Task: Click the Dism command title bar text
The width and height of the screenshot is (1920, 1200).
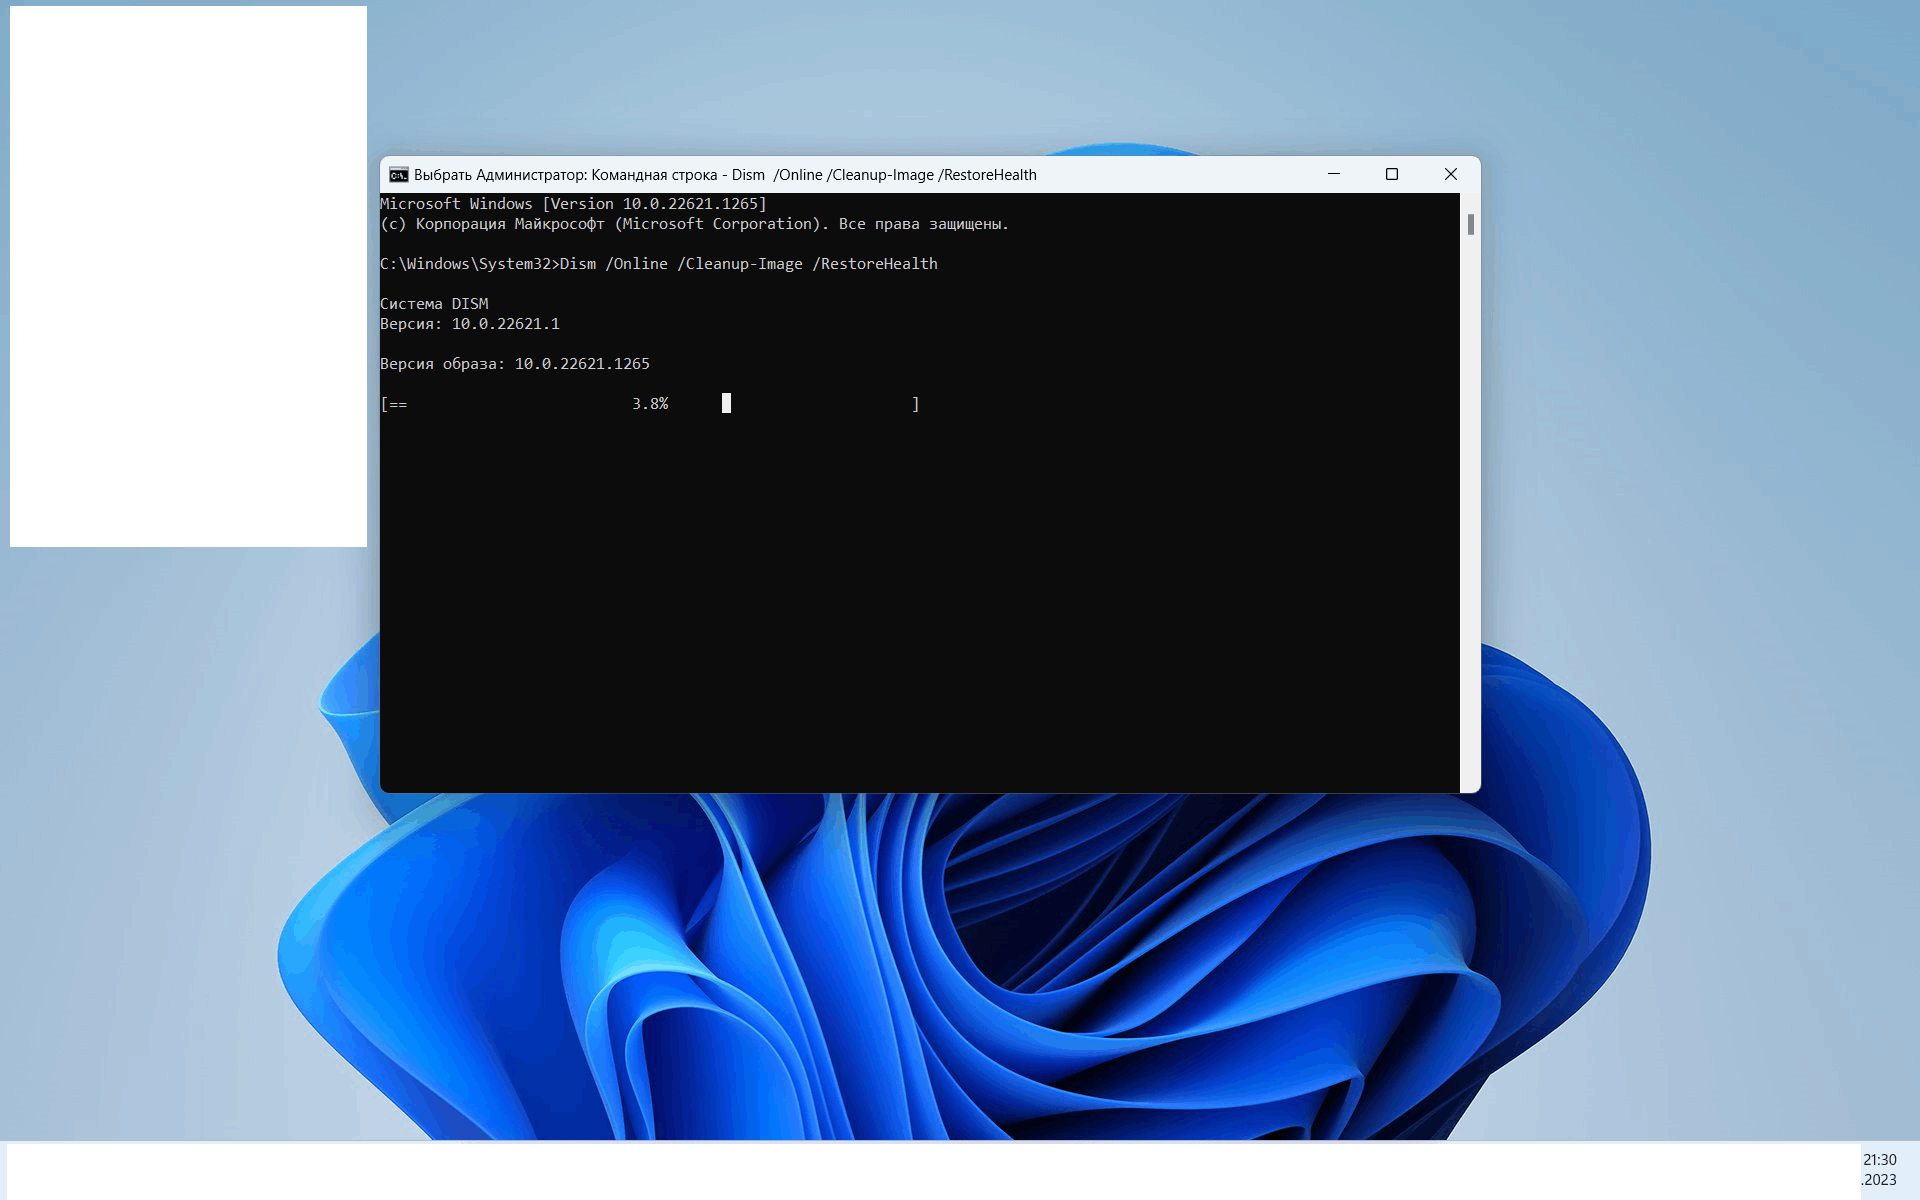Action: (x=725, y=175)
